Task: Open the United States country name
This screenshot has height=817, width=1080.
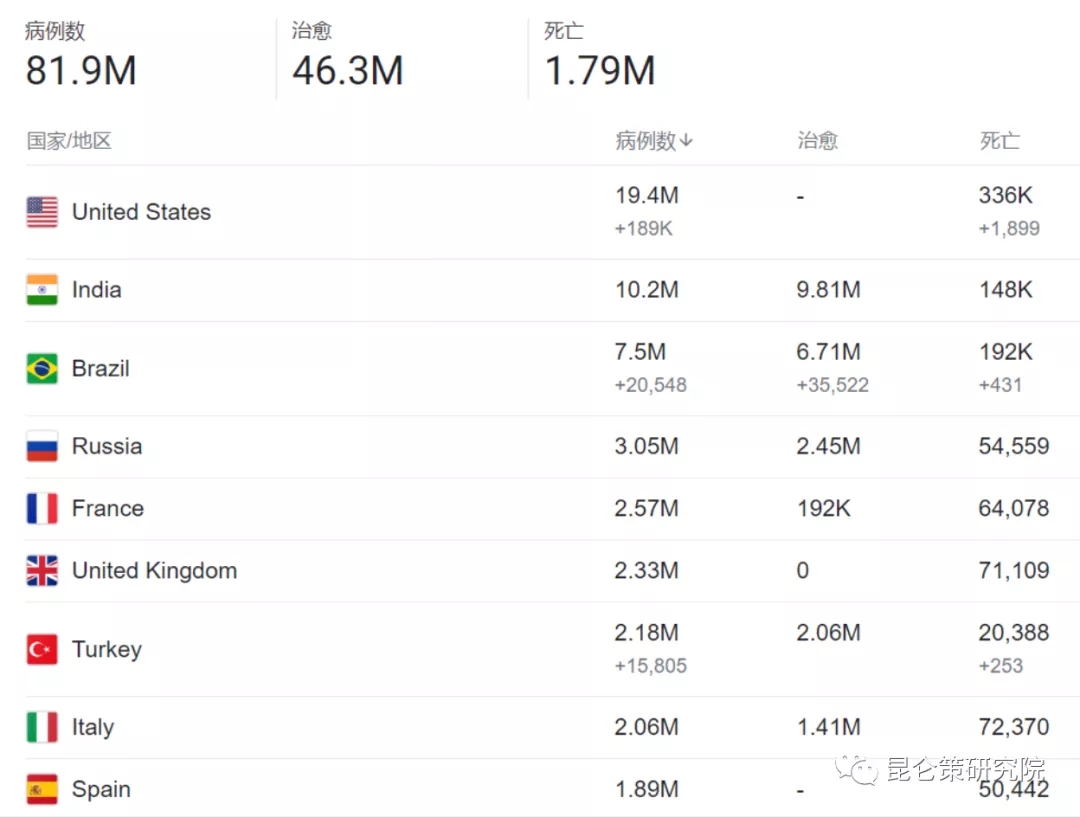Action: (141, 212)
